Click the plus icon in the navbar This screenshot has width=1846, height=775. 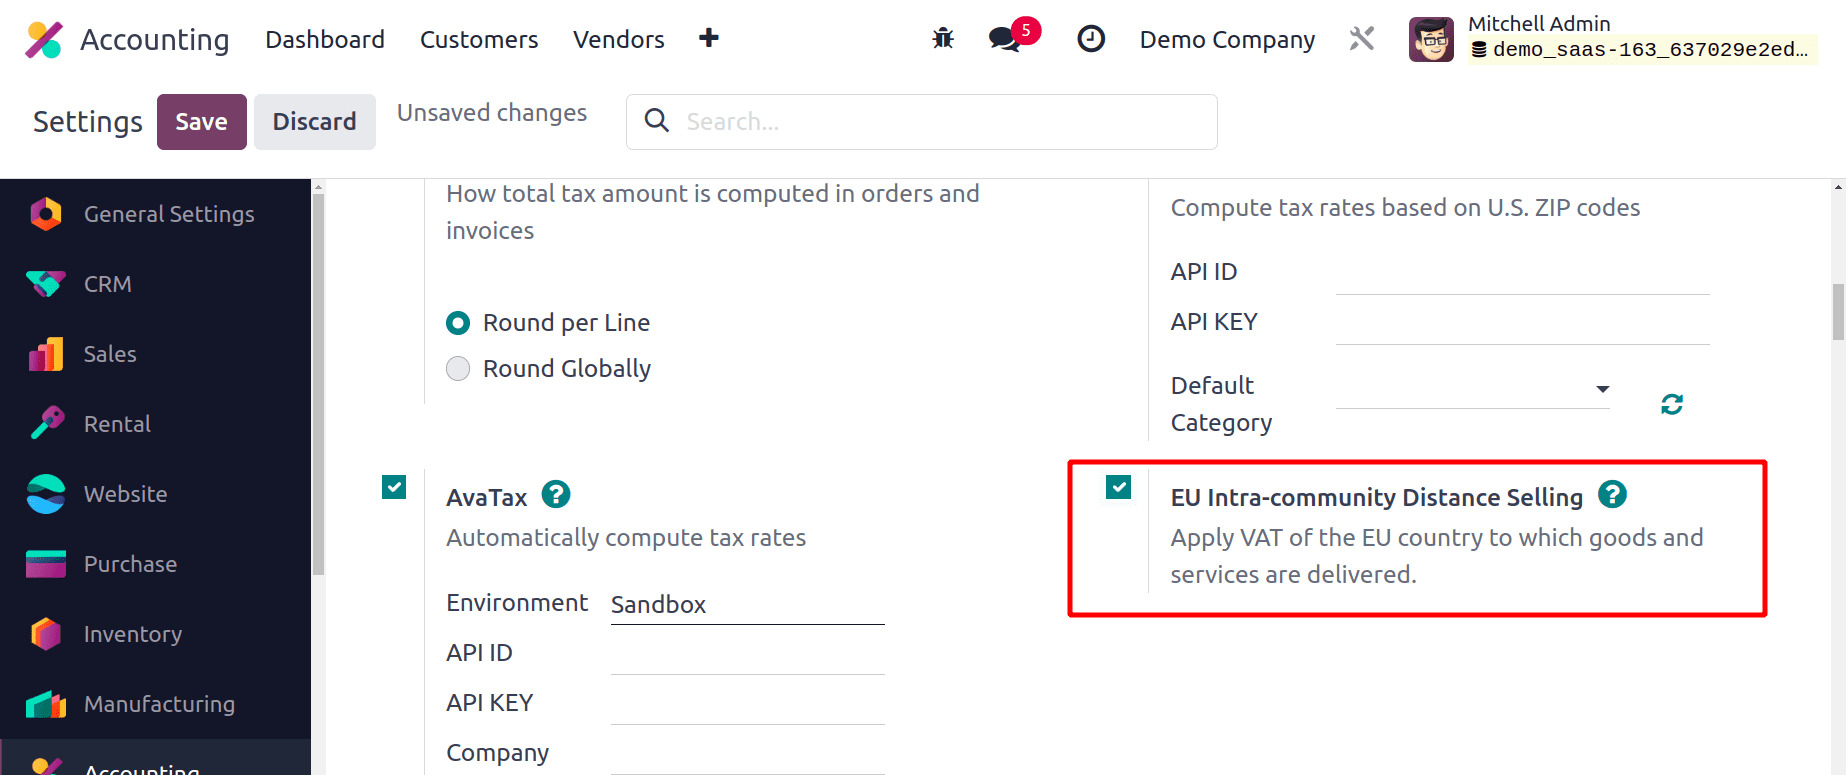(709, 38)
